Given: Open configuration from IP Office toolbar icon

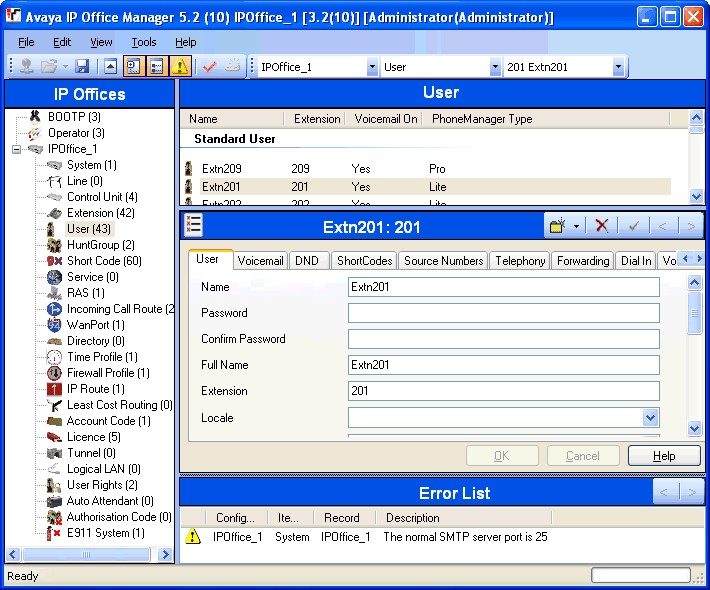Looking at the screenshot, I should point(26,67).
